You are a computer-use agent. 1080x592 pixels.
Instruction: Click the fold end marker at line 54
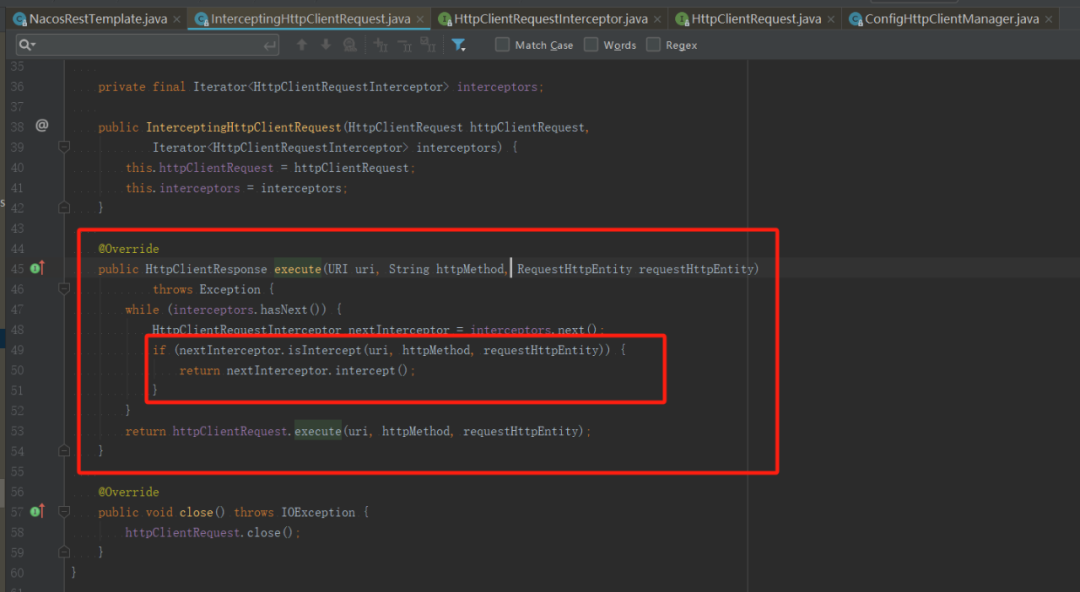click(64, 451)
